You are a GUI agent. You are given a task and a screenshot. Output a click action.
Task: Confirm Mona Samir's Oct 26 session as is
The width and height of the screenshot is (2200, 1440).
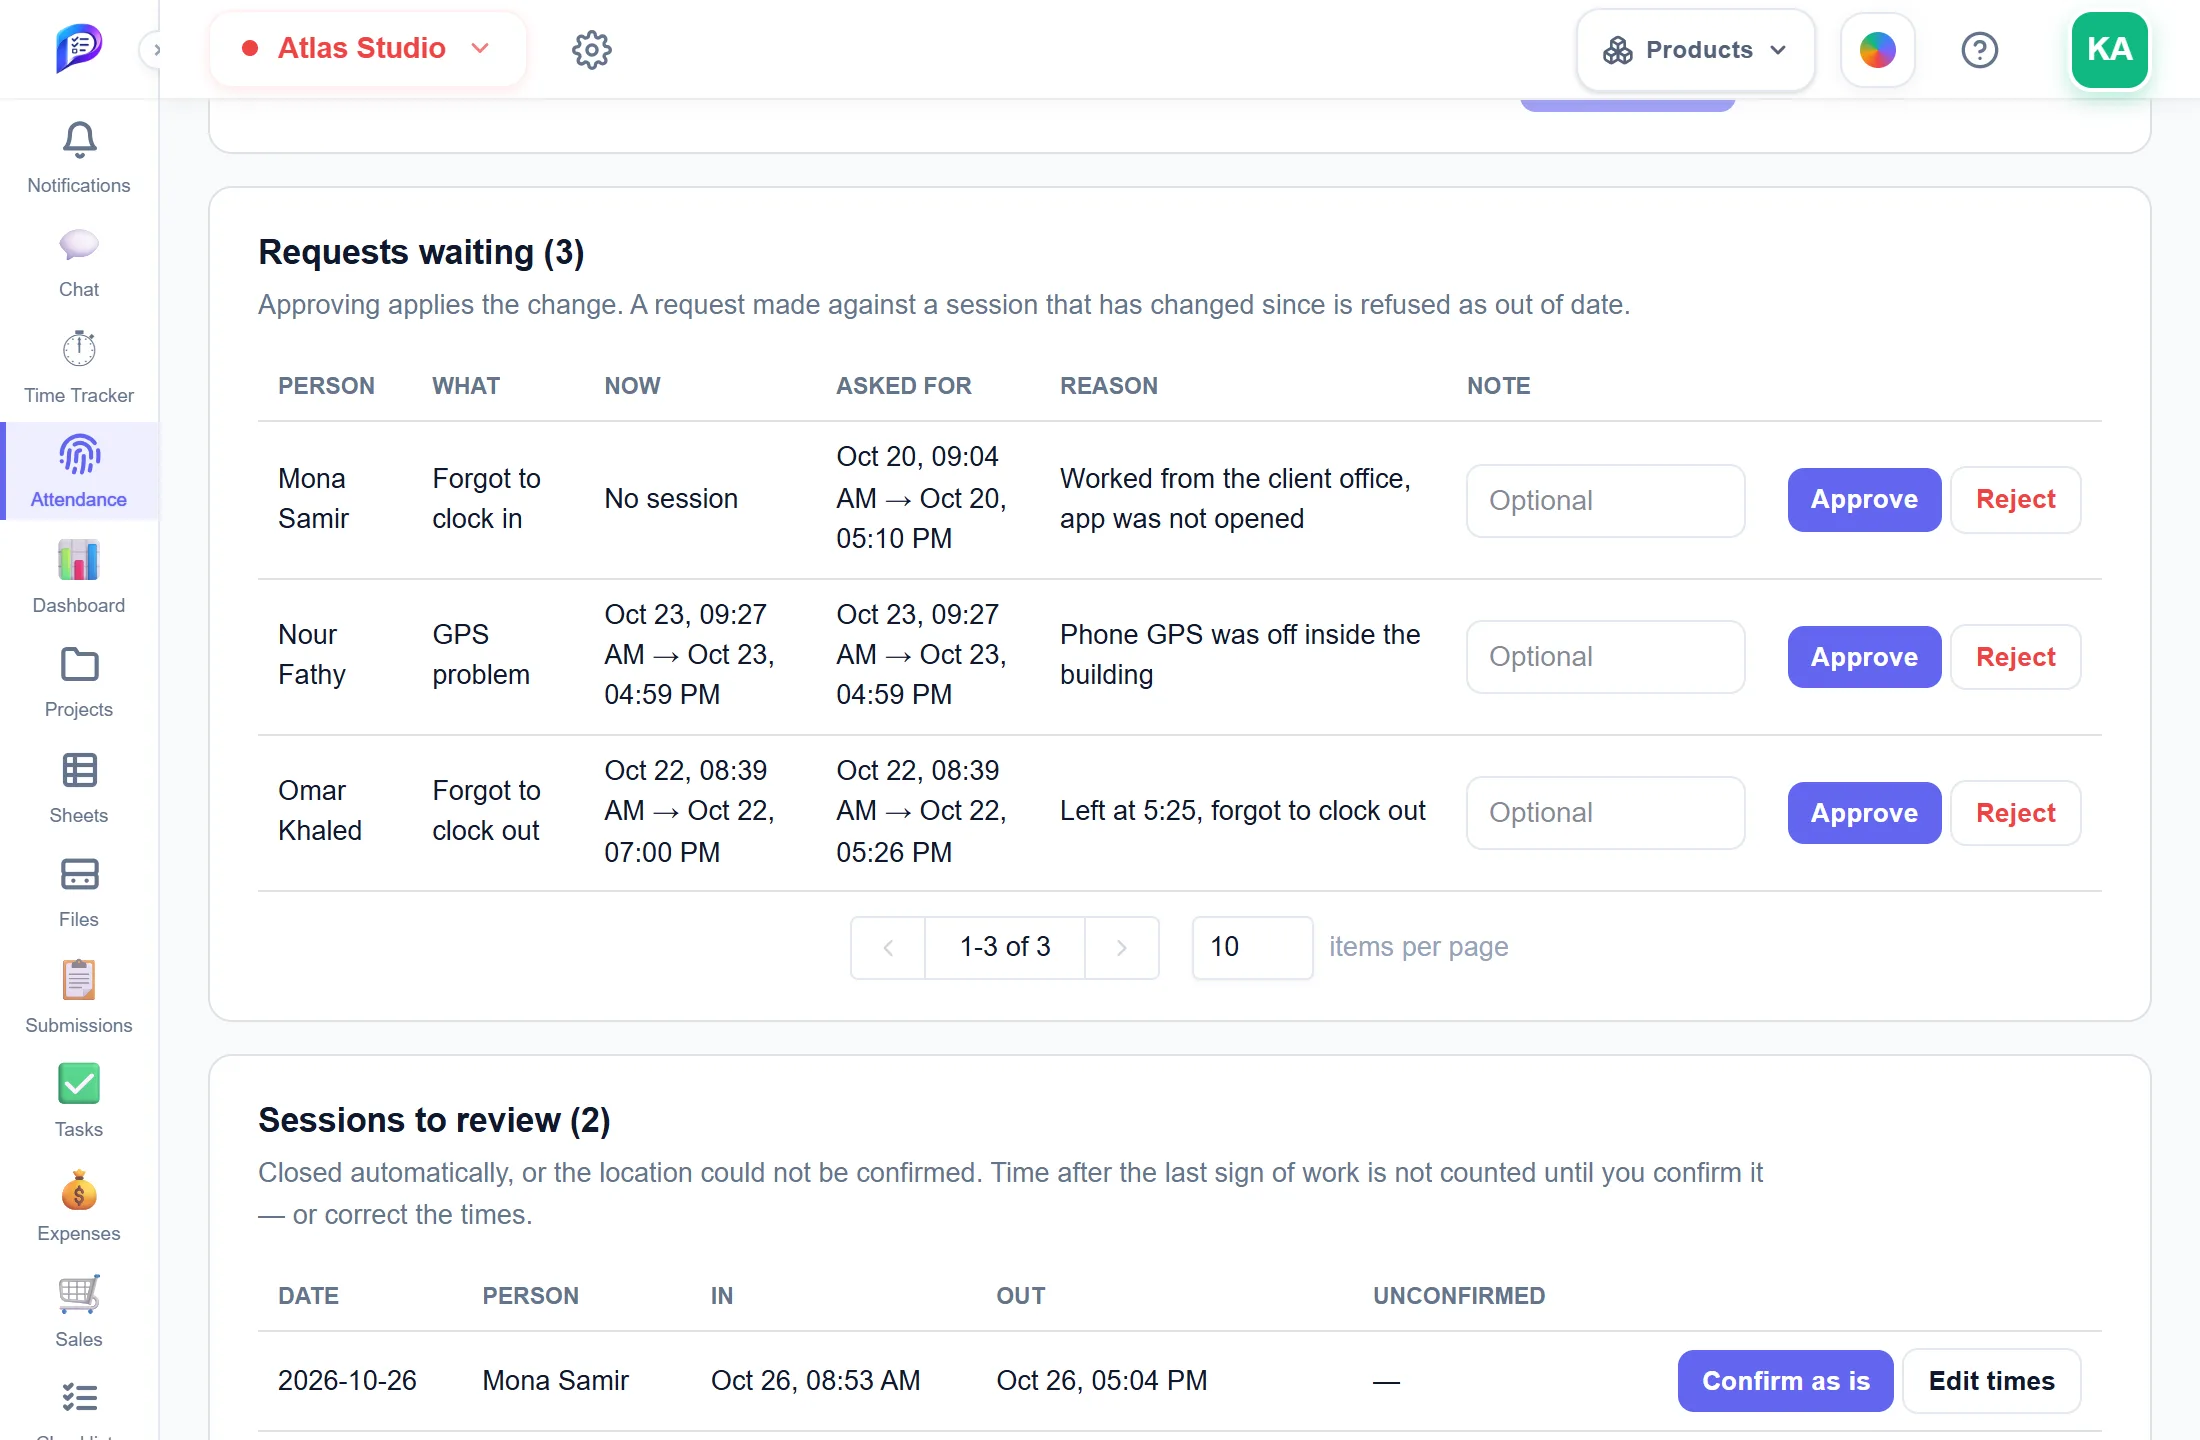[1785, 1381]
